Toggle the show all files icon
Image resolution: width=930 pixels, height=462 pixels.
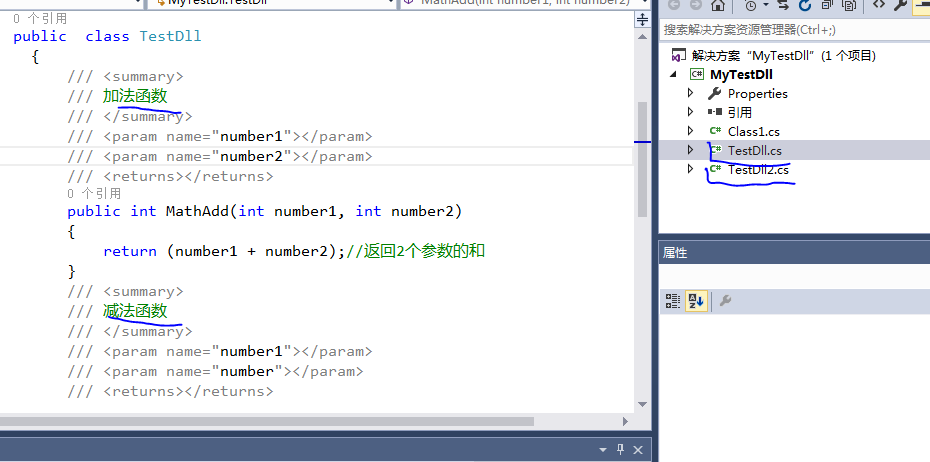tap(849, 5)
